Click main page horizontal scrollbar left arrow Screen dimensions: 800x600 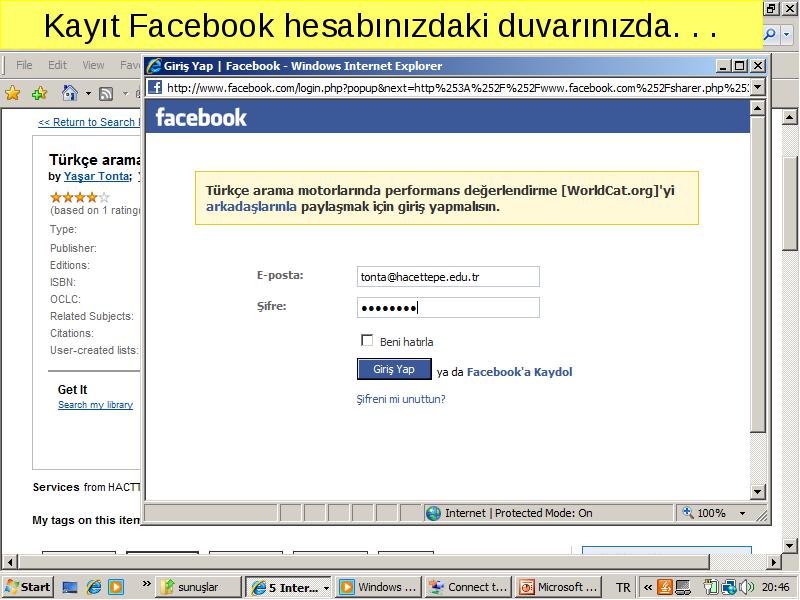click(x=10, y=562)
